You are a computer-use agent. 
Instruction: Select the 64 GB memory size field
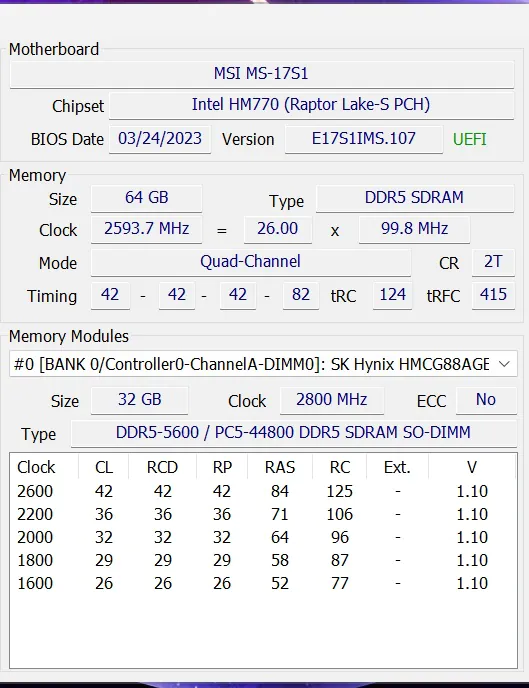pos(146,198)
